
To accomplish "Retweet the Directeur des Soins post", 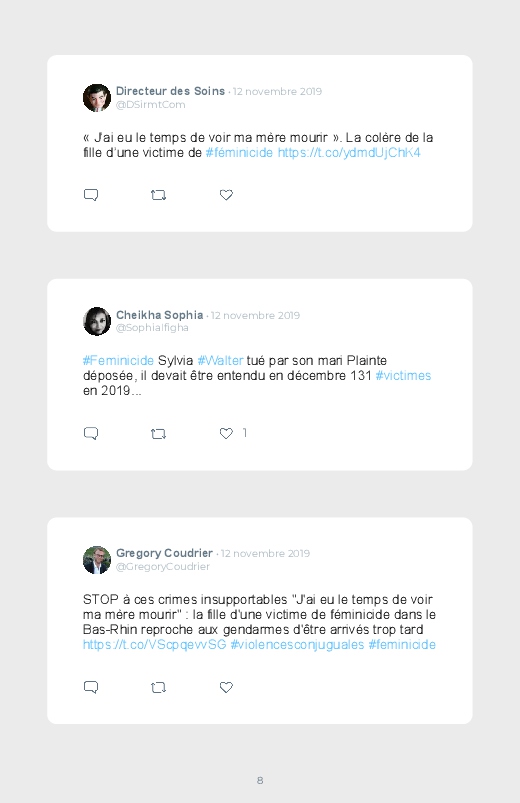I will click(158, 195).
